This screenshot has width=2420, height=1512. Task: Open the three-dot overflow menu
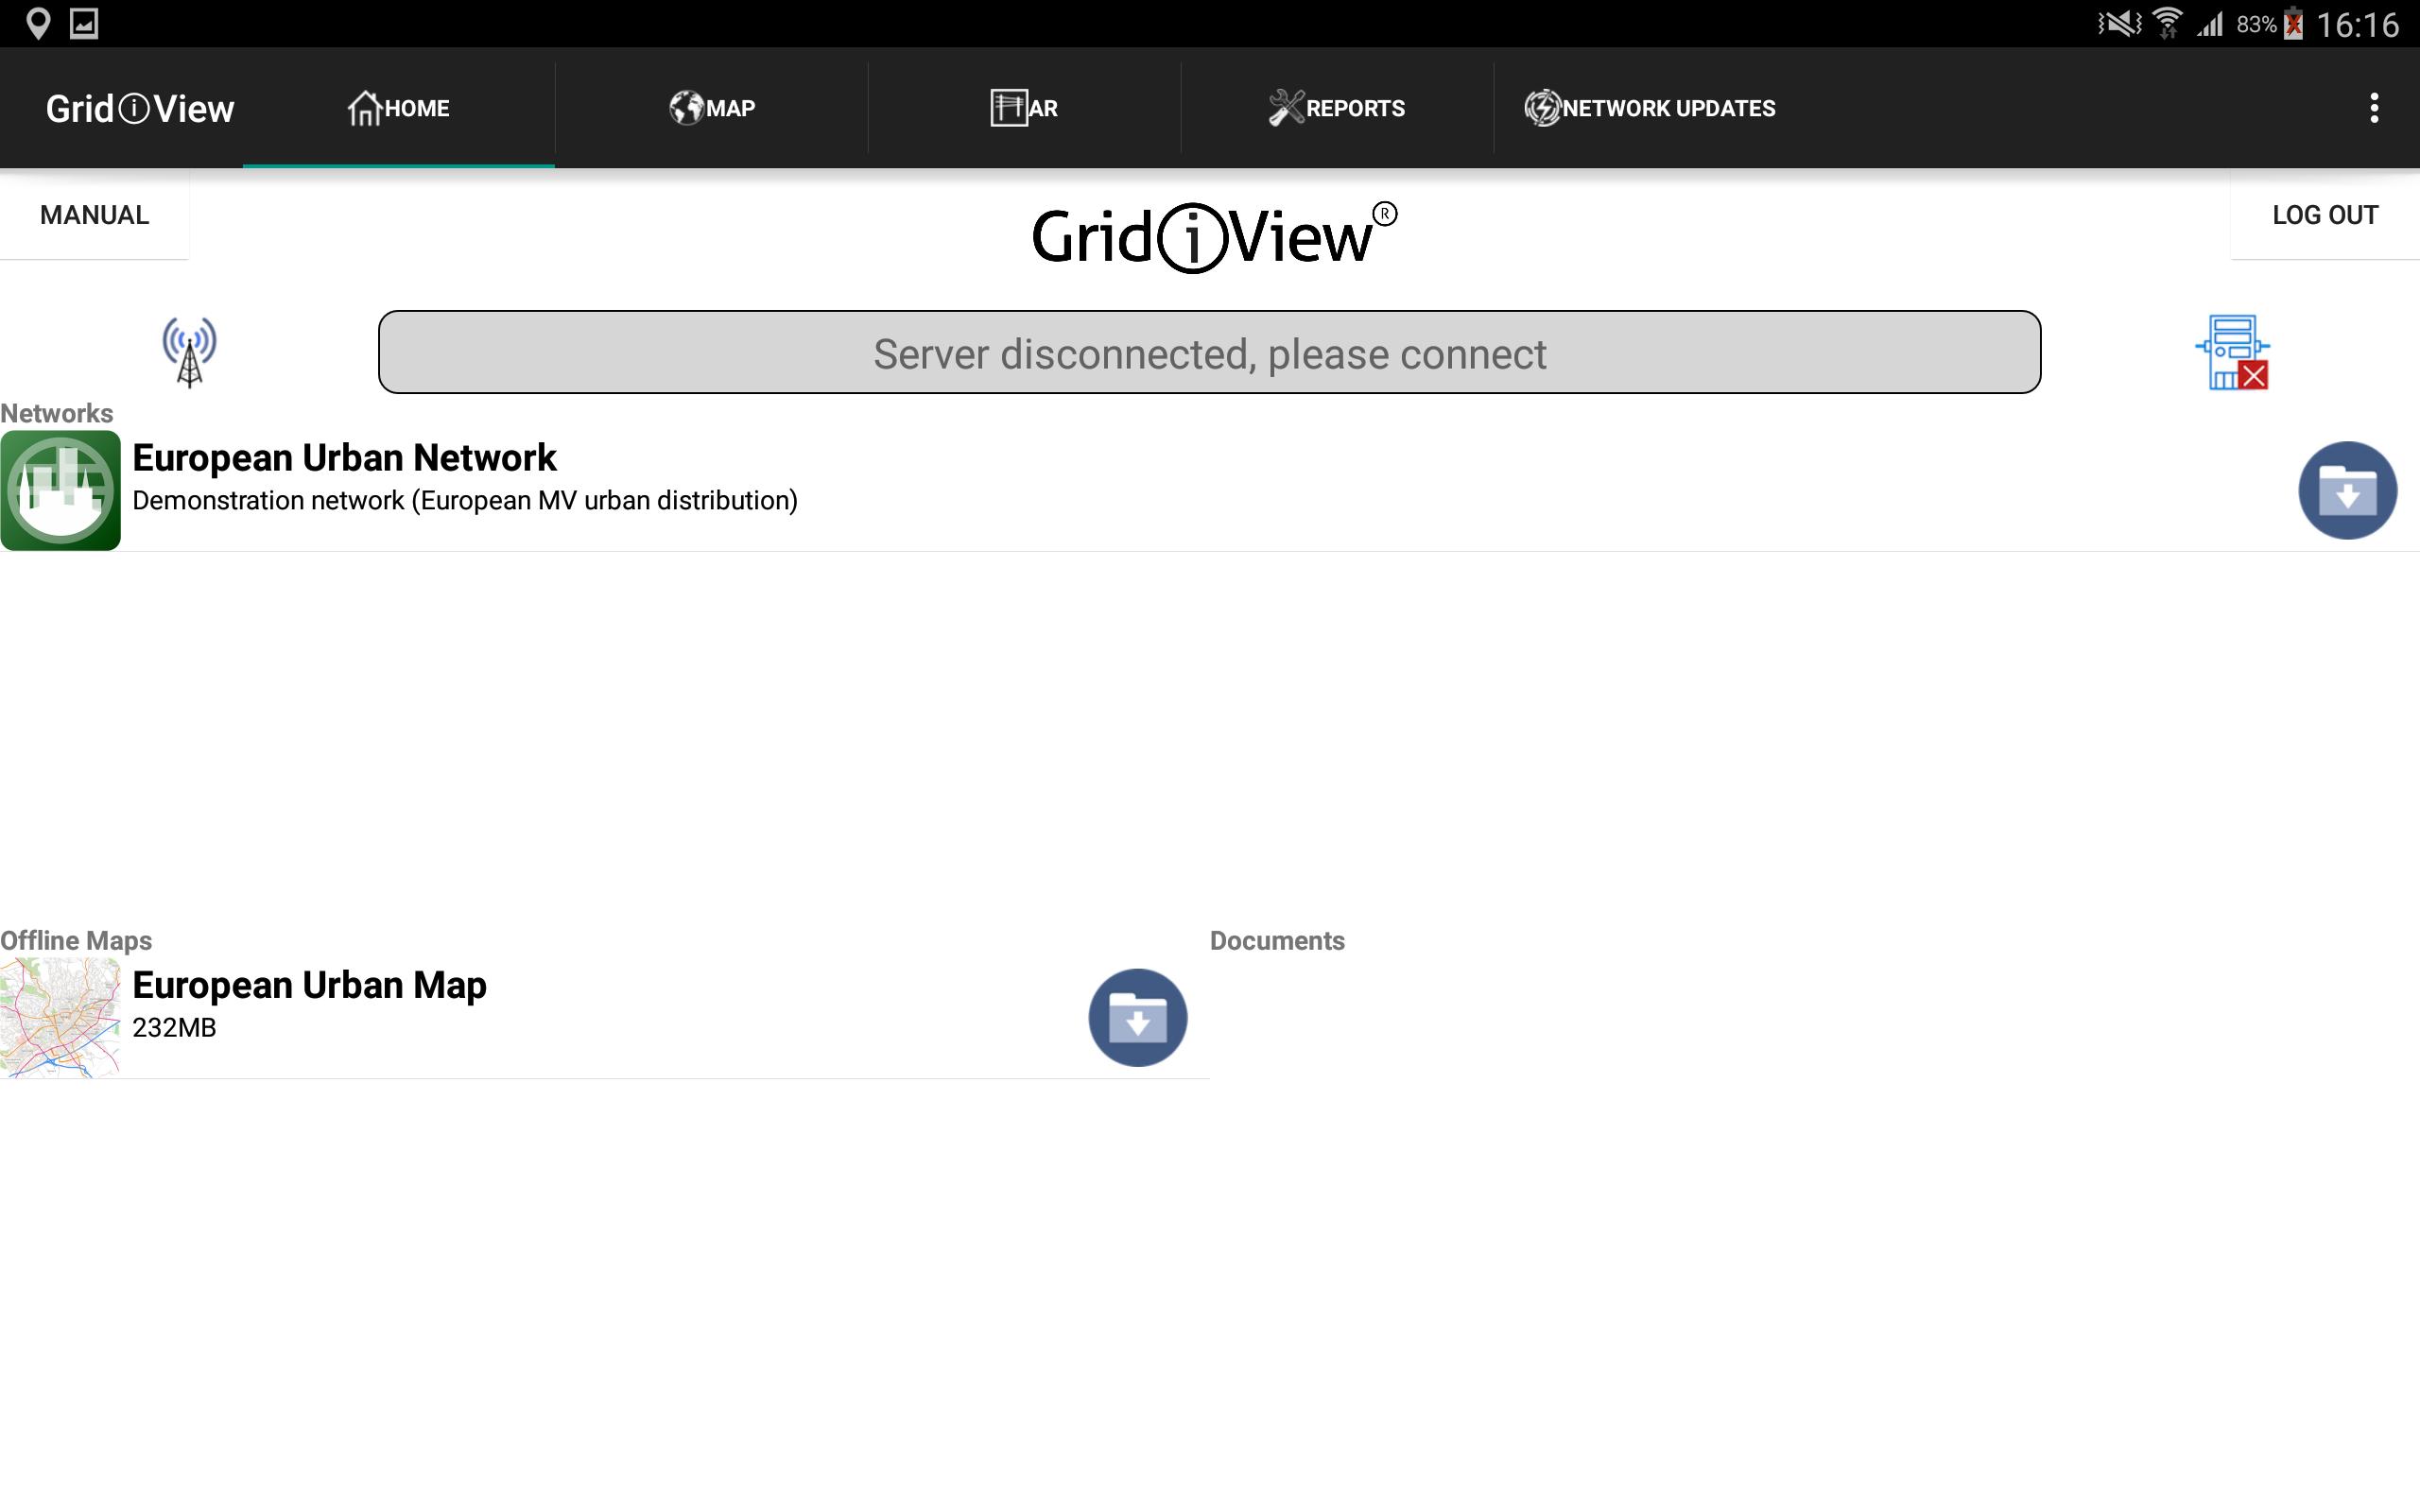pyautogui.click(x=2374, y=108)
